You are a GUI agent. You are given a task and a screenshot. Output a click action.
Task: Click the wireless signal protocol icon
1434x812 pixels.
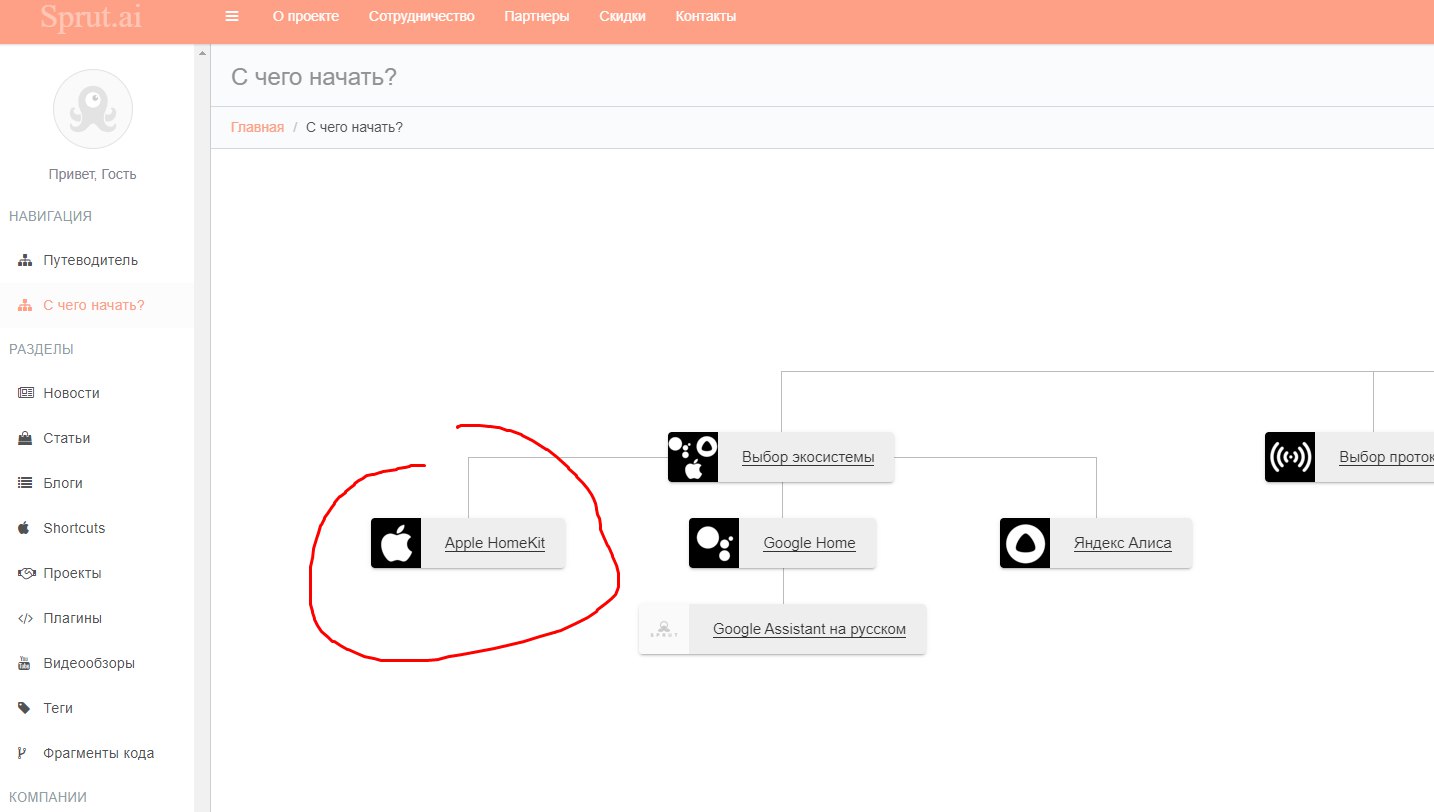[1290, 457]
